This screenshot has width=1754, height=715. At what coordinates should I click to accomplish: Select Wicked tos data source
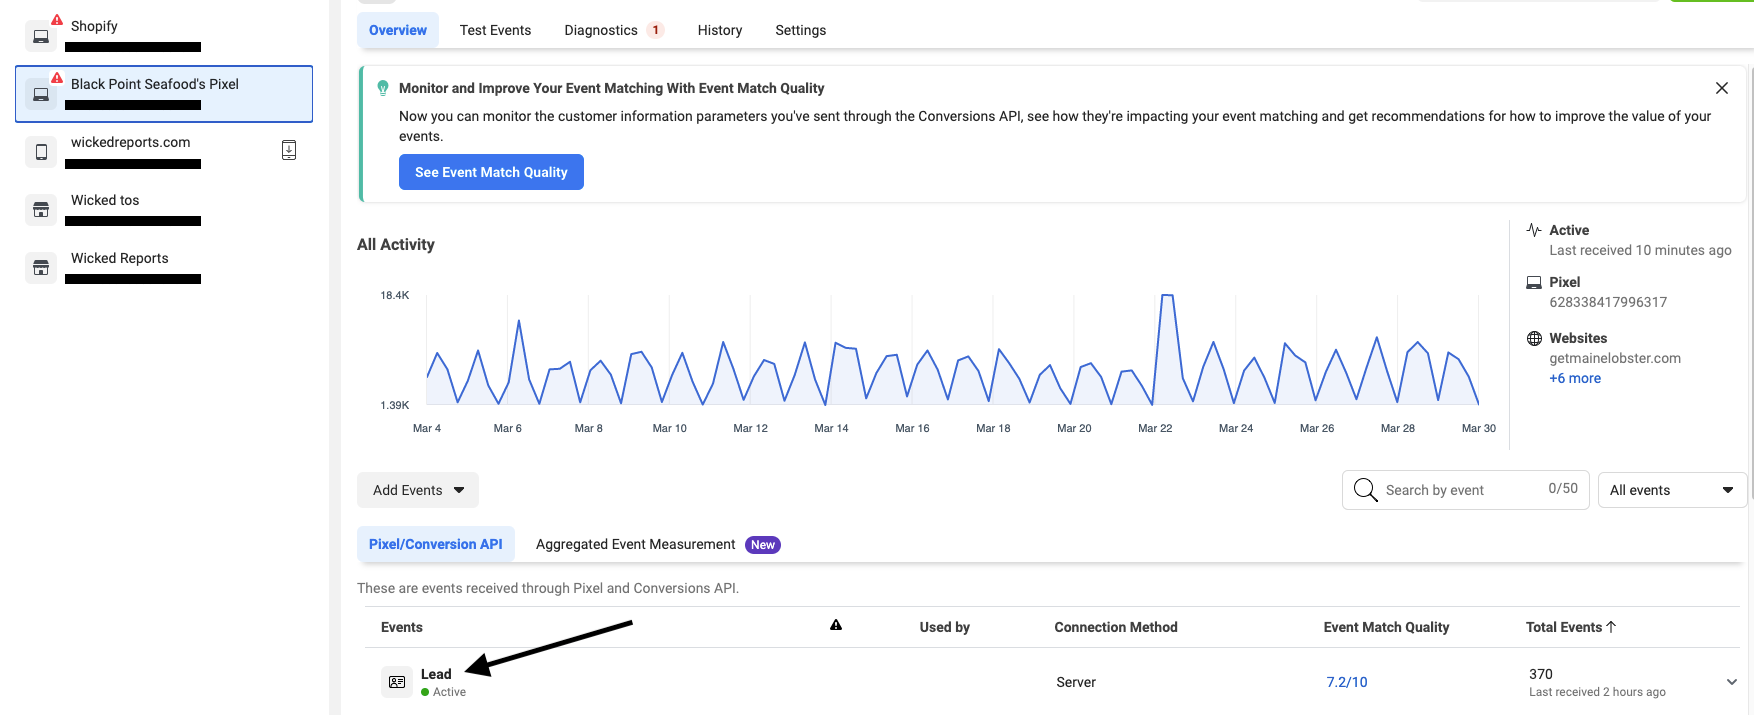tap(164, 210)
